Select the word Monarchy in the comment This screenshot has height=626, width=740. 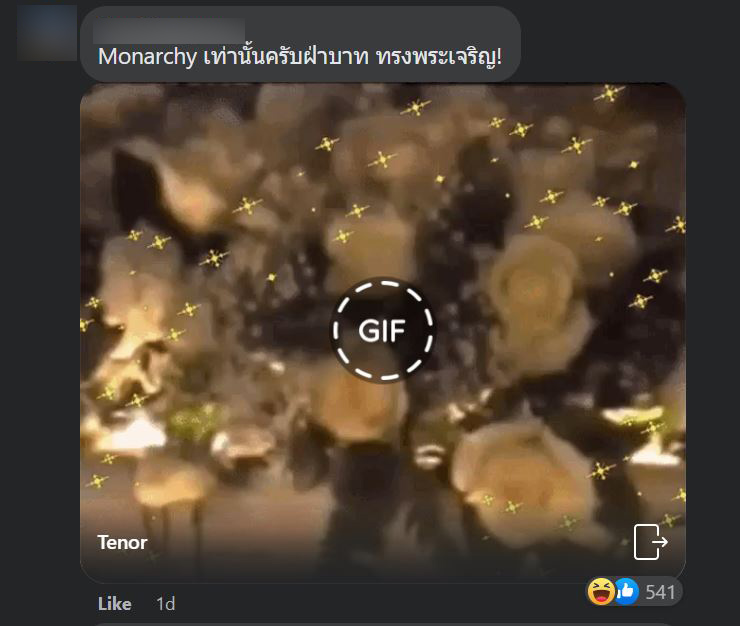click(x=147, y=57)
